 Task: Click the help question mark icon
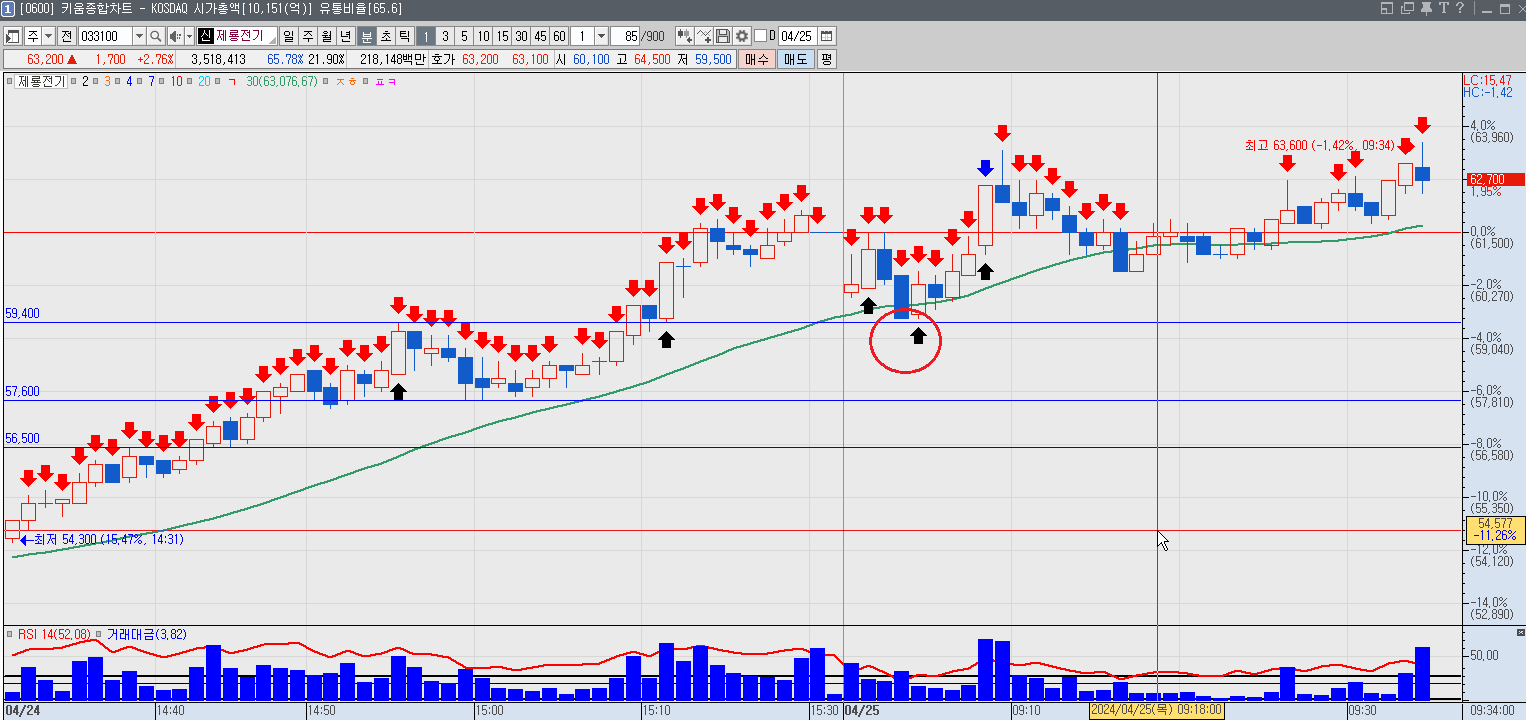click(1460, 8)
